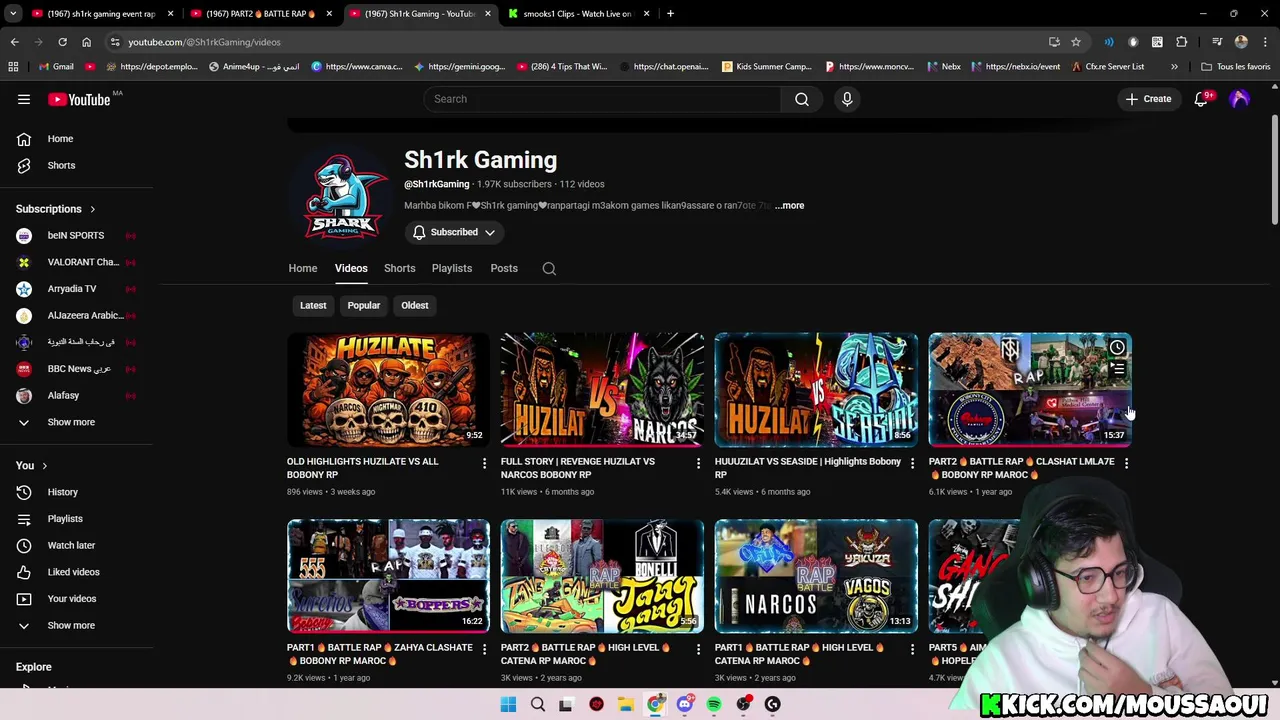This screenshot has height=720, width=1280.
Task: Click the Create button
Action: pyautogui.click(x=1148, y=99)
